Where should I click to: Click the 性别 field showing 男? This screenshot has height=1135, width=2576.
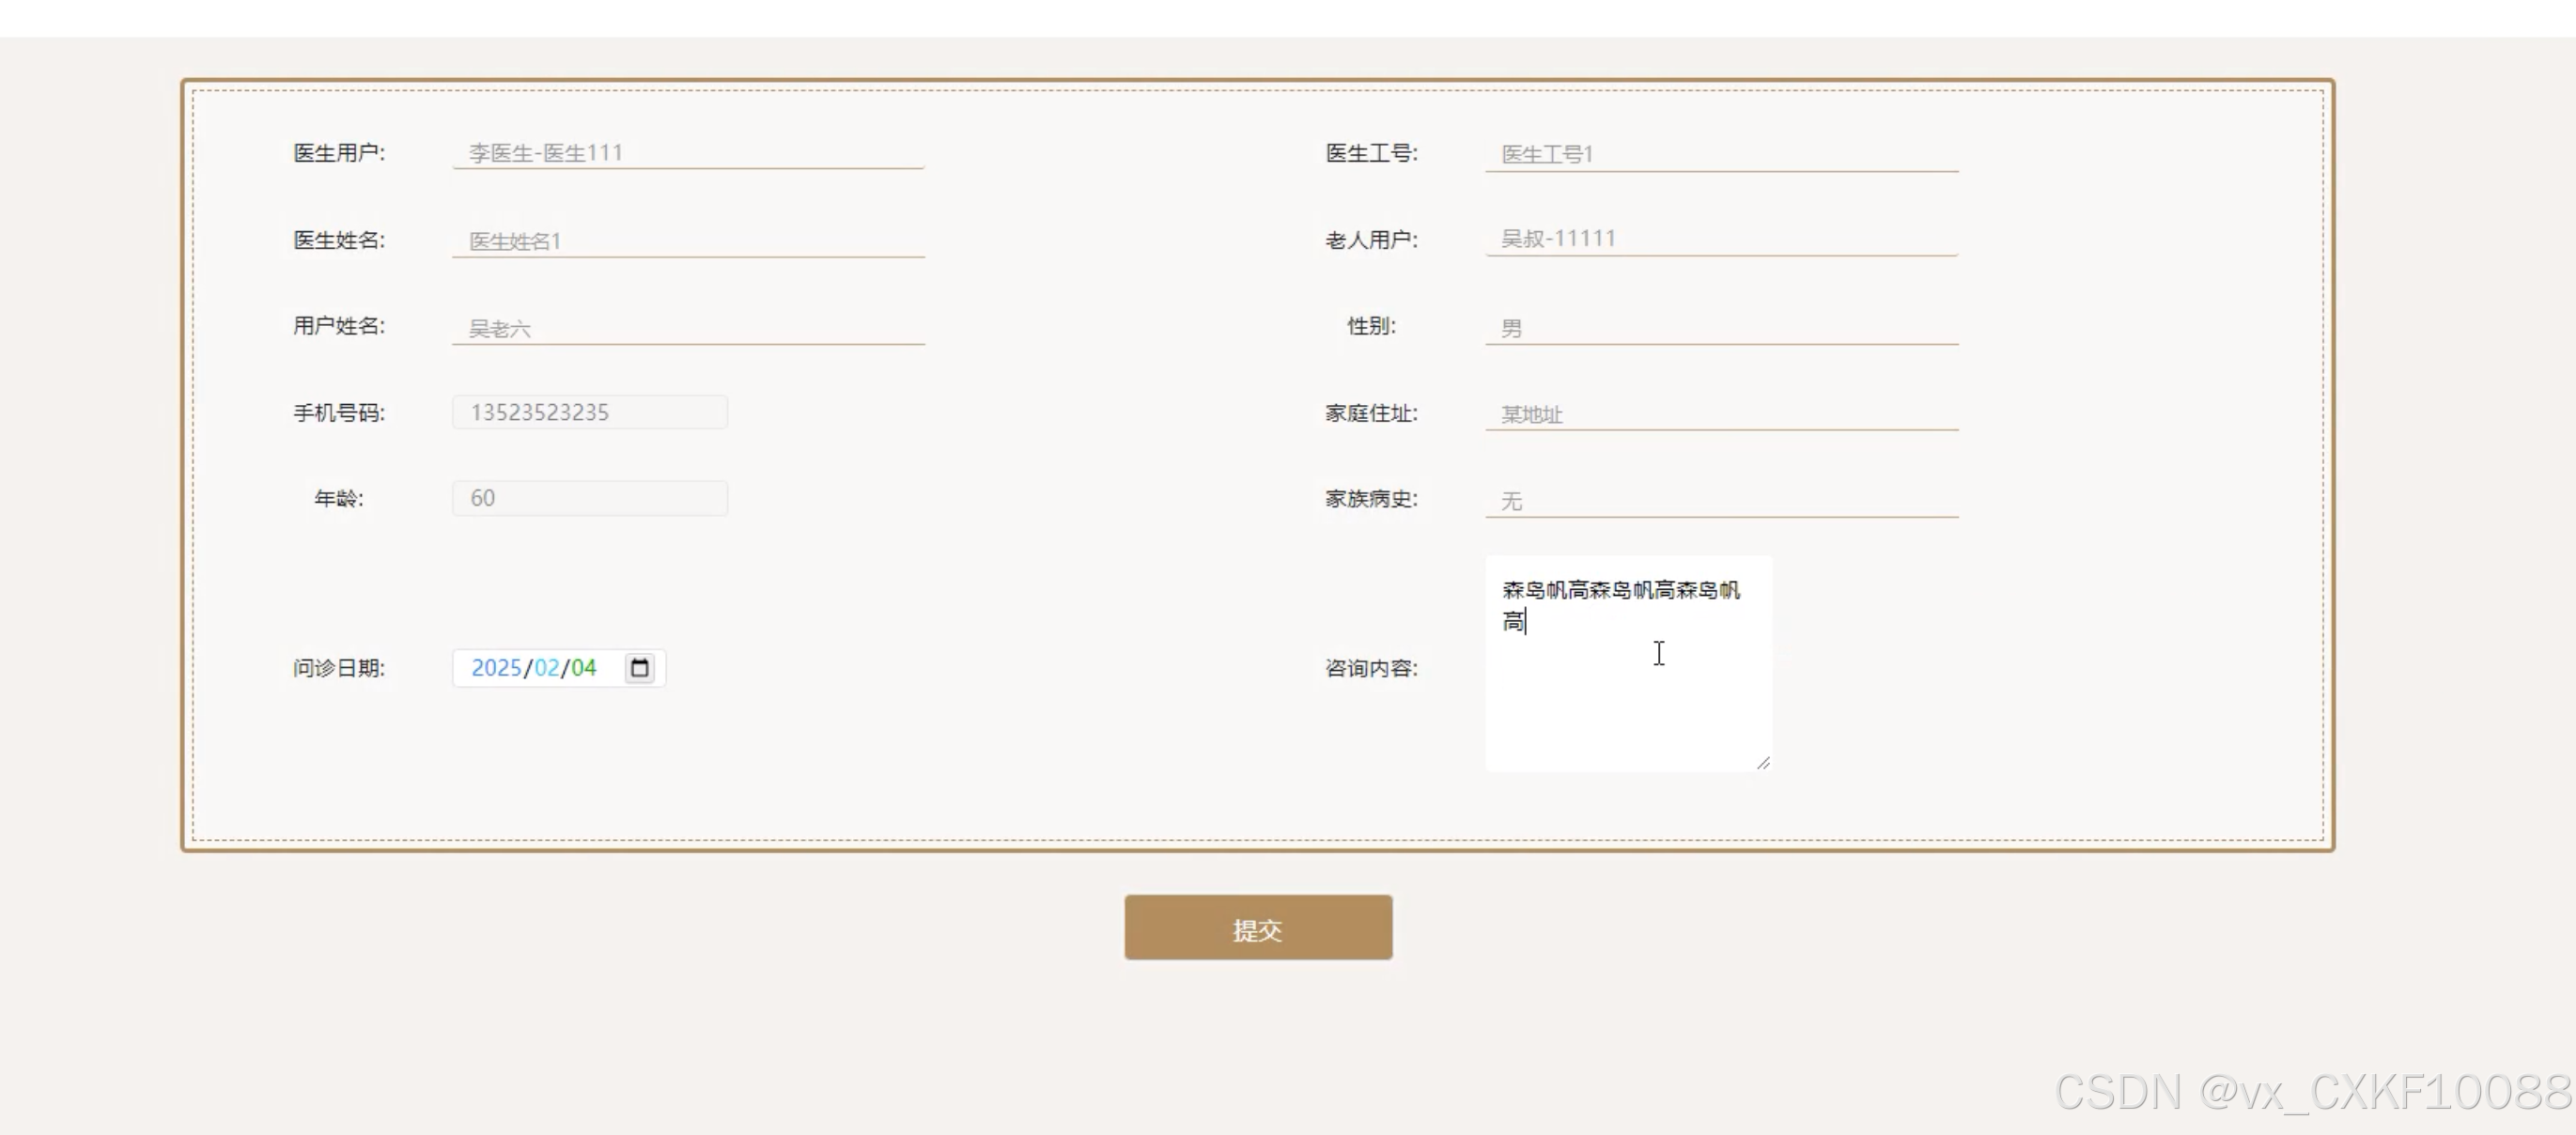coord(1720,328)
